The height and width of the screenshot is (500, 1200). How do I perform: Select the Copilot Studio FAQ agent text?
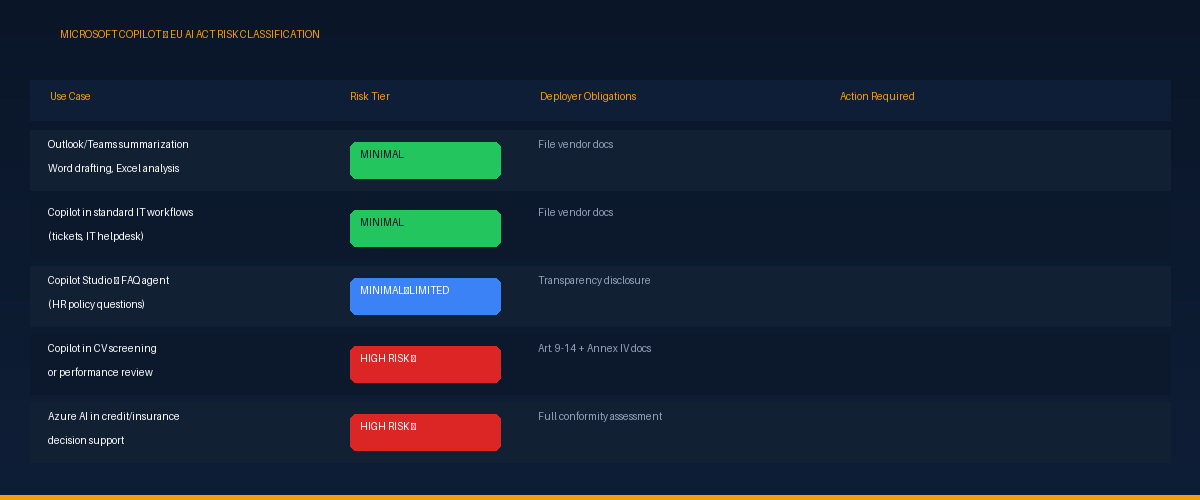(x=108, y=280)
